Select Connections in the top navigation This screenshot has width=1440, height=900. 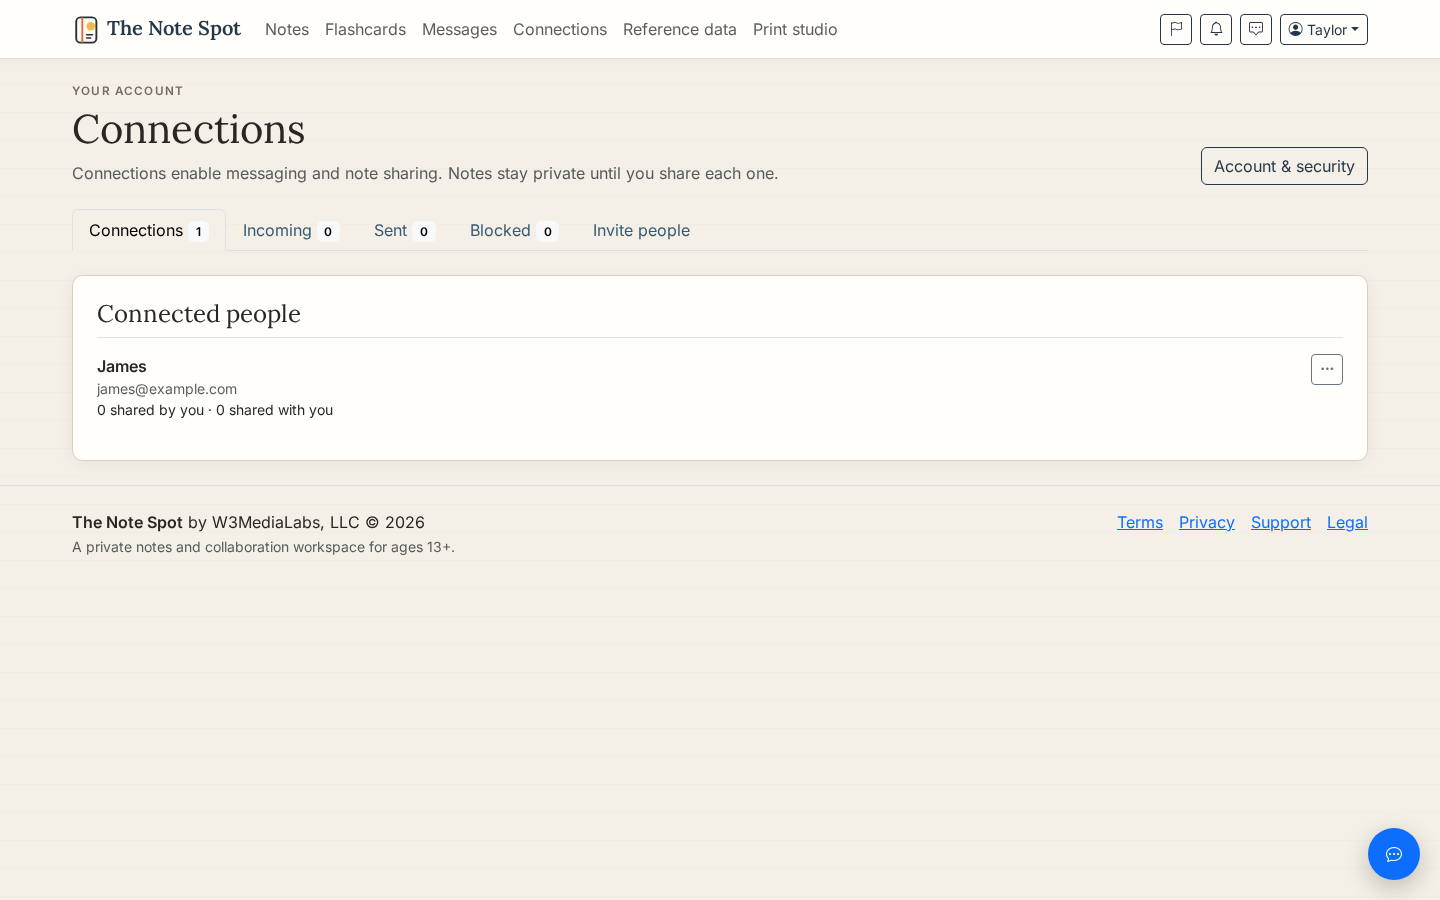click(560, 29)
